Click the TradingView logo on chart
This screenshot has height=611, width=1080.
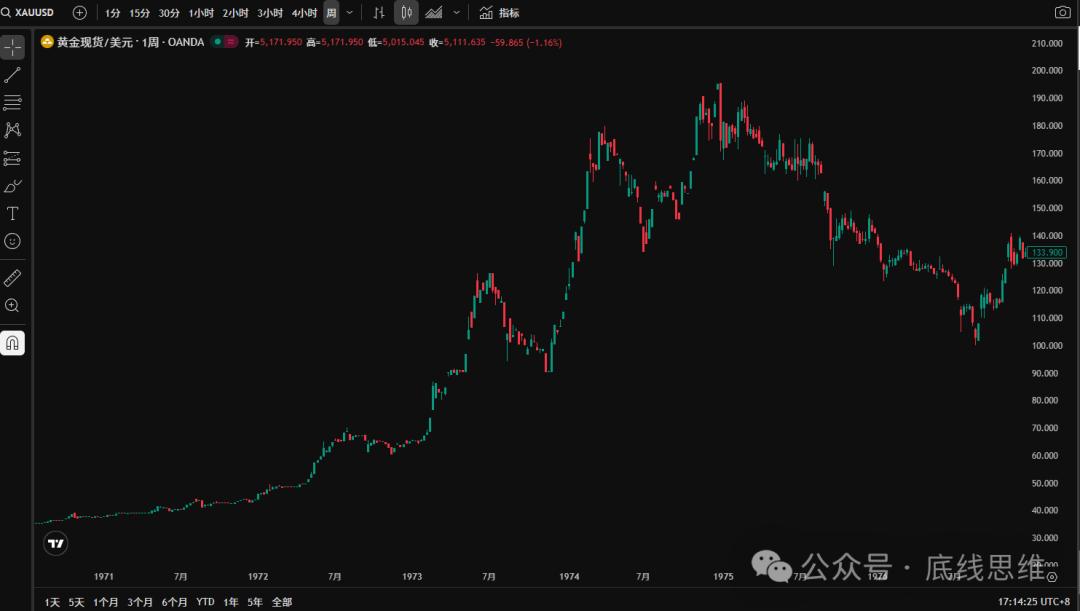coord(56,543)
